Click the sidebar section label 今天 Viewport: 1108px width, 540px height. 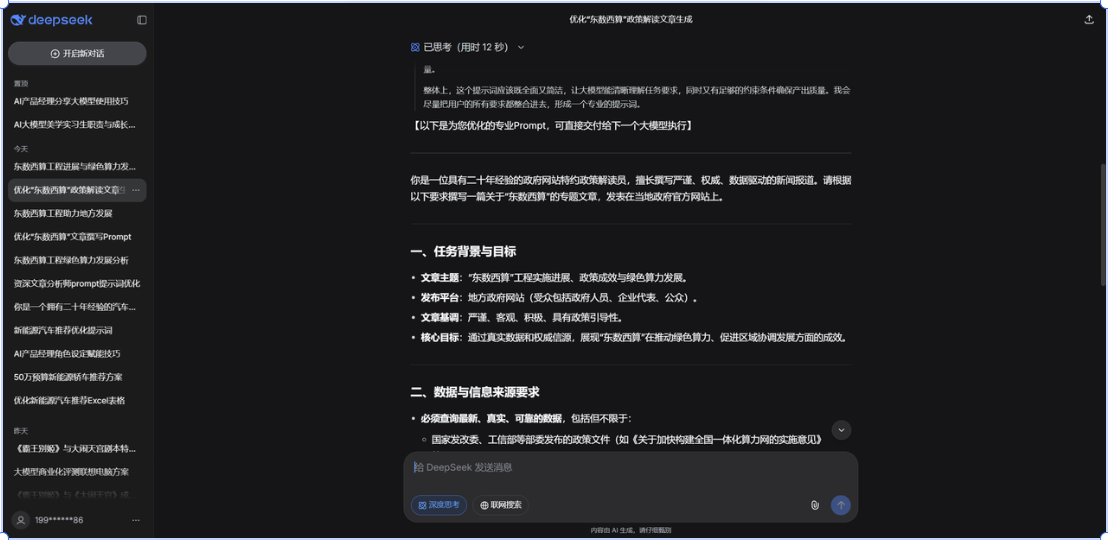coord(20,149)
